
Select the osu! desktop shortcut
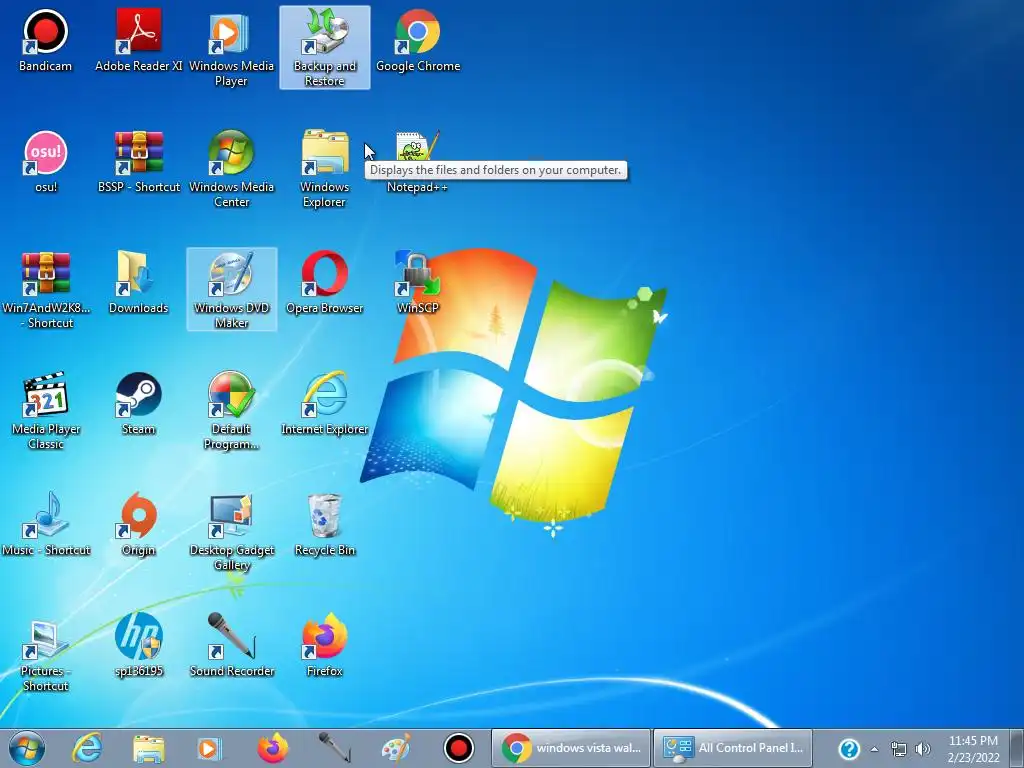pyautogui.click(x=45, y=161)
